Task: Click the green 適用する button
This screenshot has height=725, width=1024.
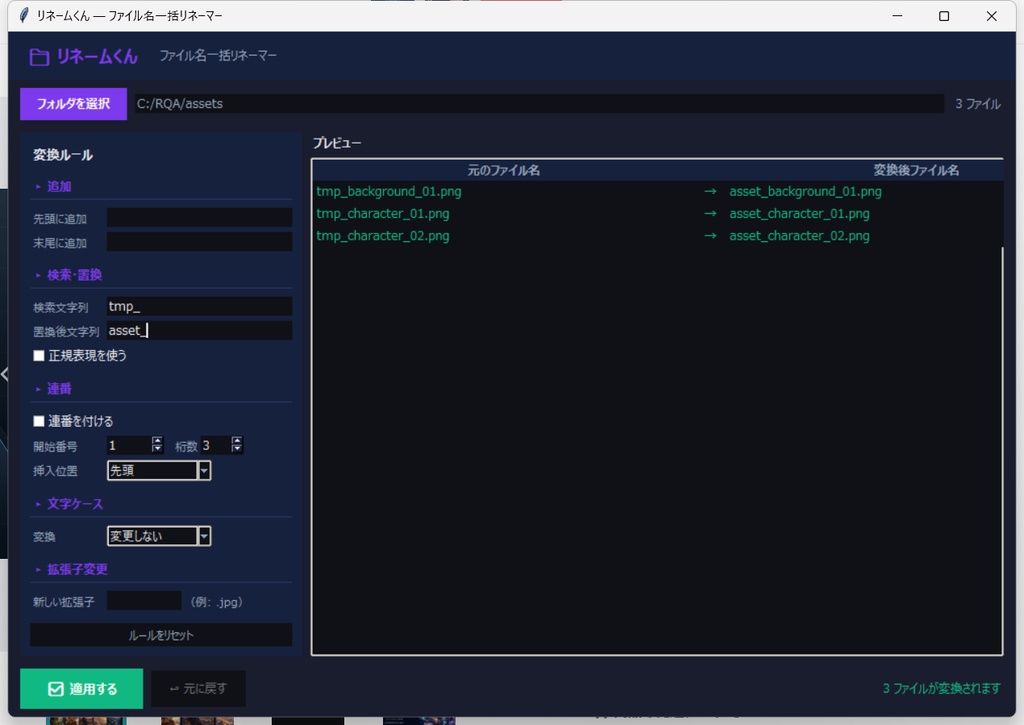Action: pos(82,688)
